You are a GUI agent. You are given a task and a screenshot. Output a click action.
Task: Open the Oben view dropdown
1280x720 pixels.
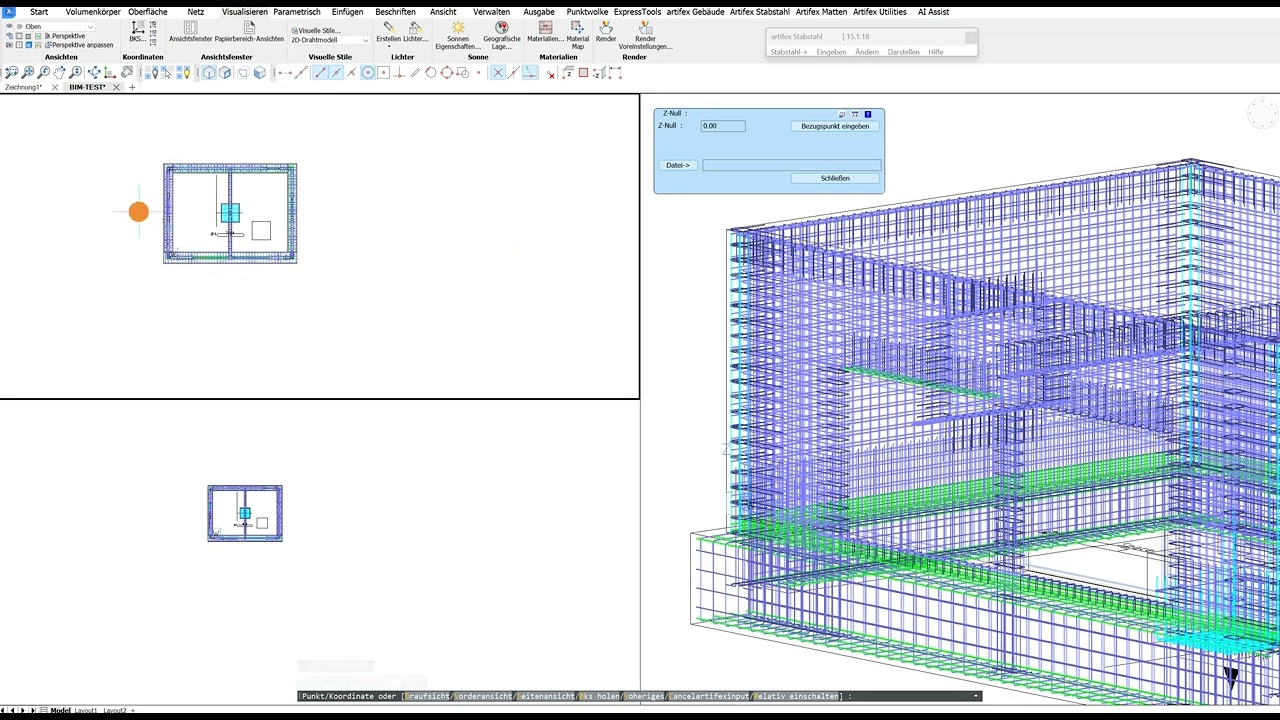pyautogui.click(x=57, y=27)
